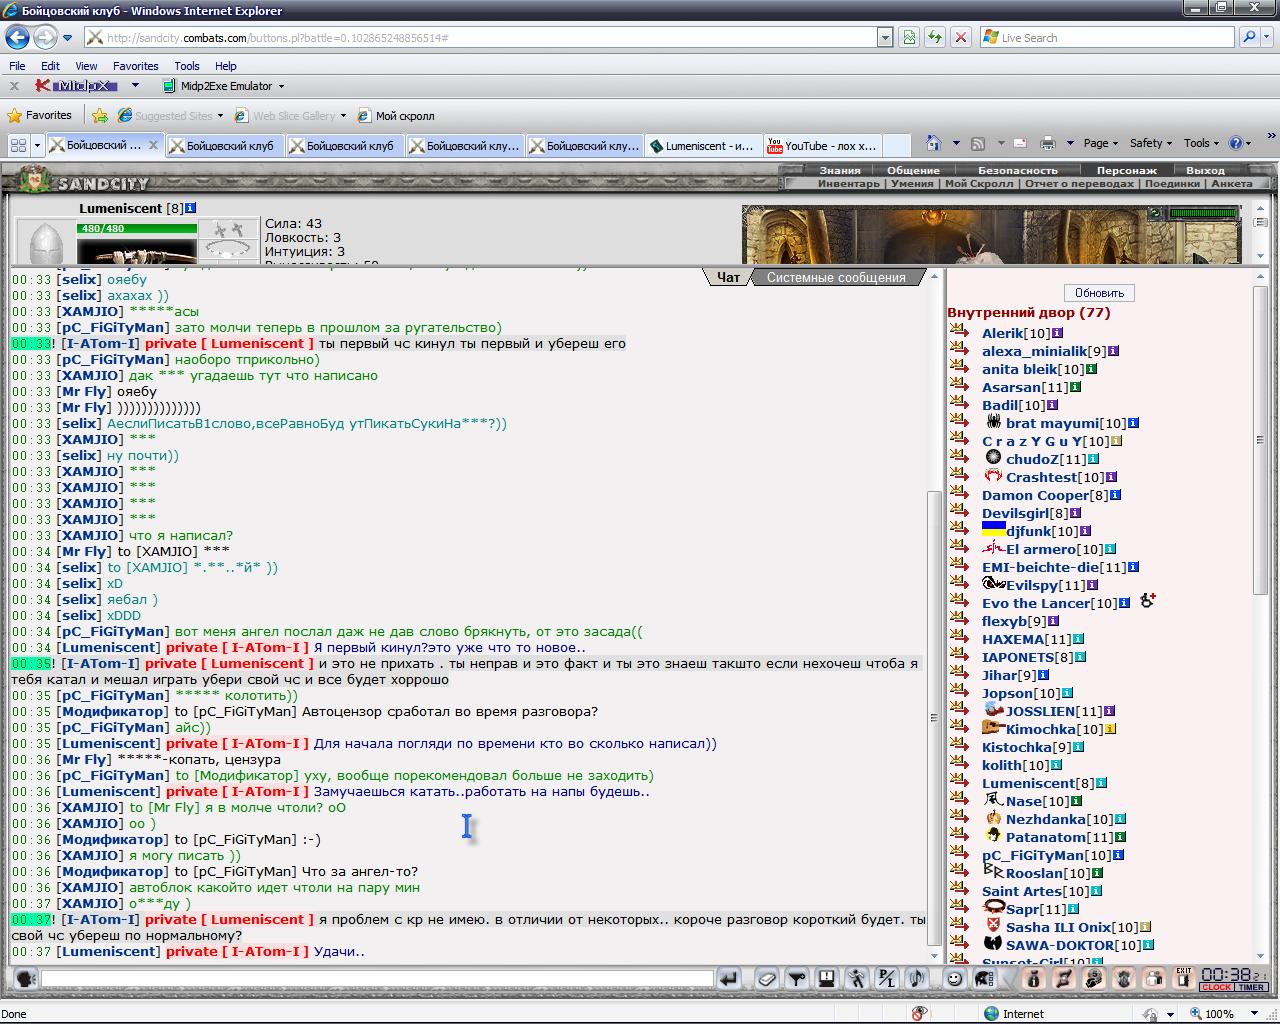The height and width of the screenshot is (1024, 1280).
Task: Click the green refresh icon above battle image
Action: point(1155,213)
